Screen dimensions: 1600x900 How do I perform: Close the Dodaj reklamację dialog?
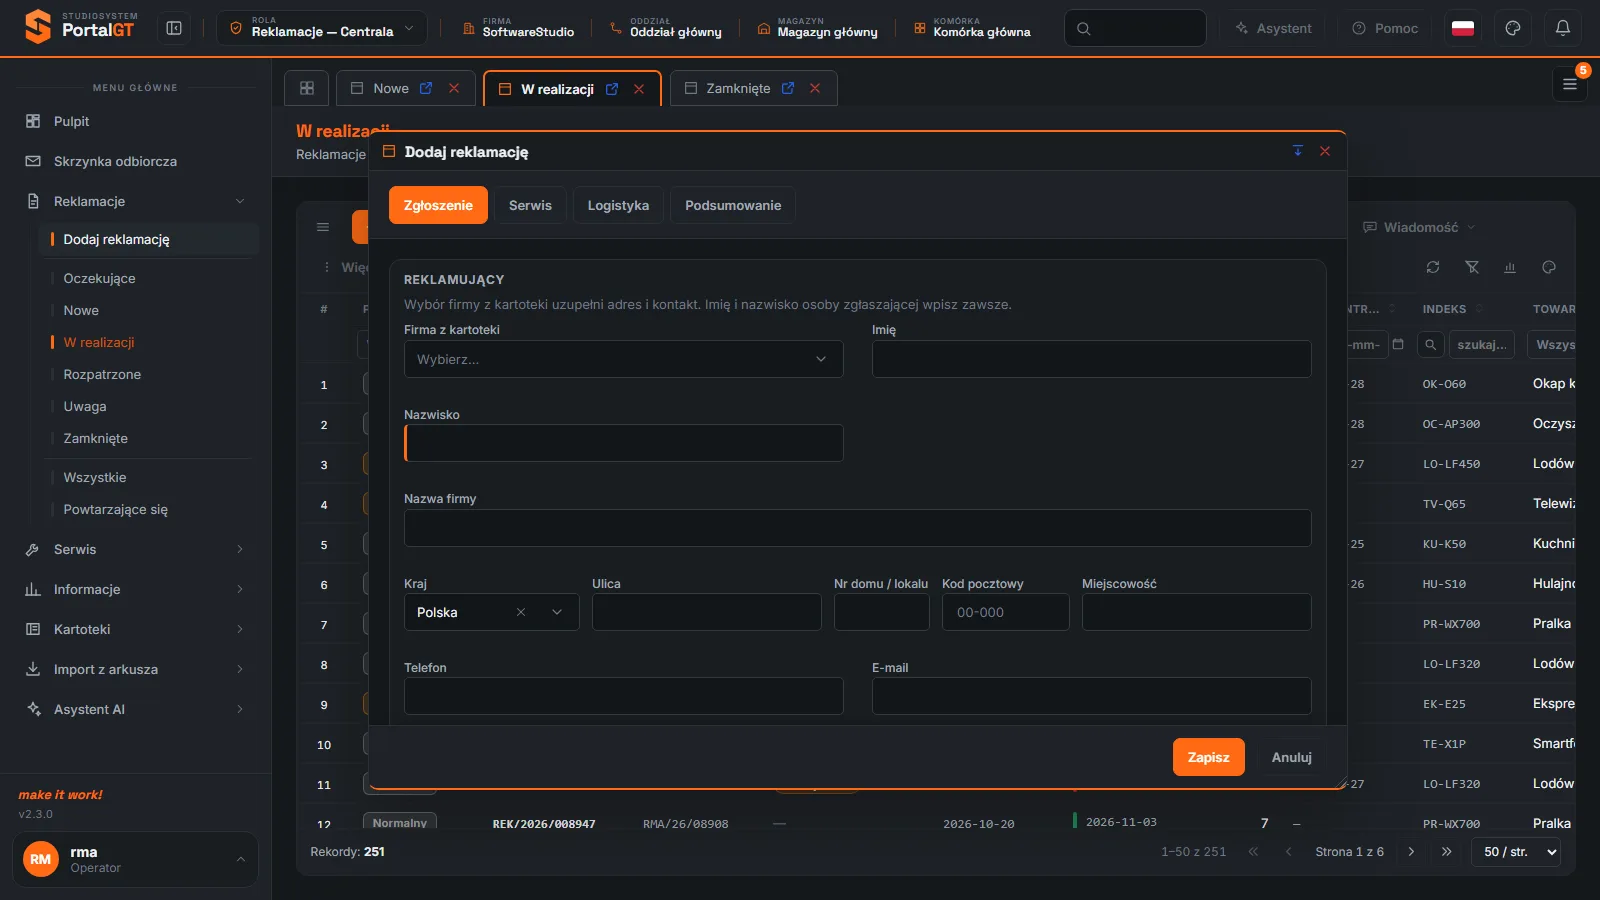[x=1325, y=151]
